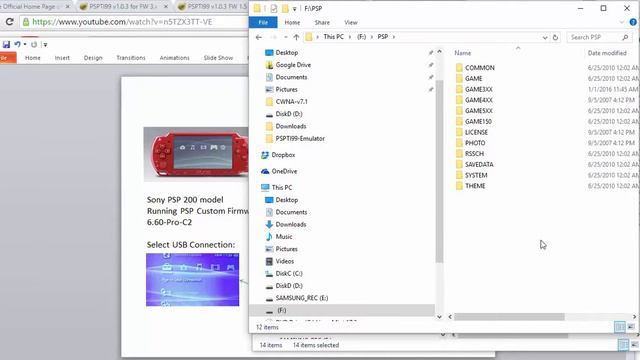Image resolution: width=640 pixels, height=360 pixels.
Task: Click the search magnifier icon in Search PSP
Action: point(625,37)
